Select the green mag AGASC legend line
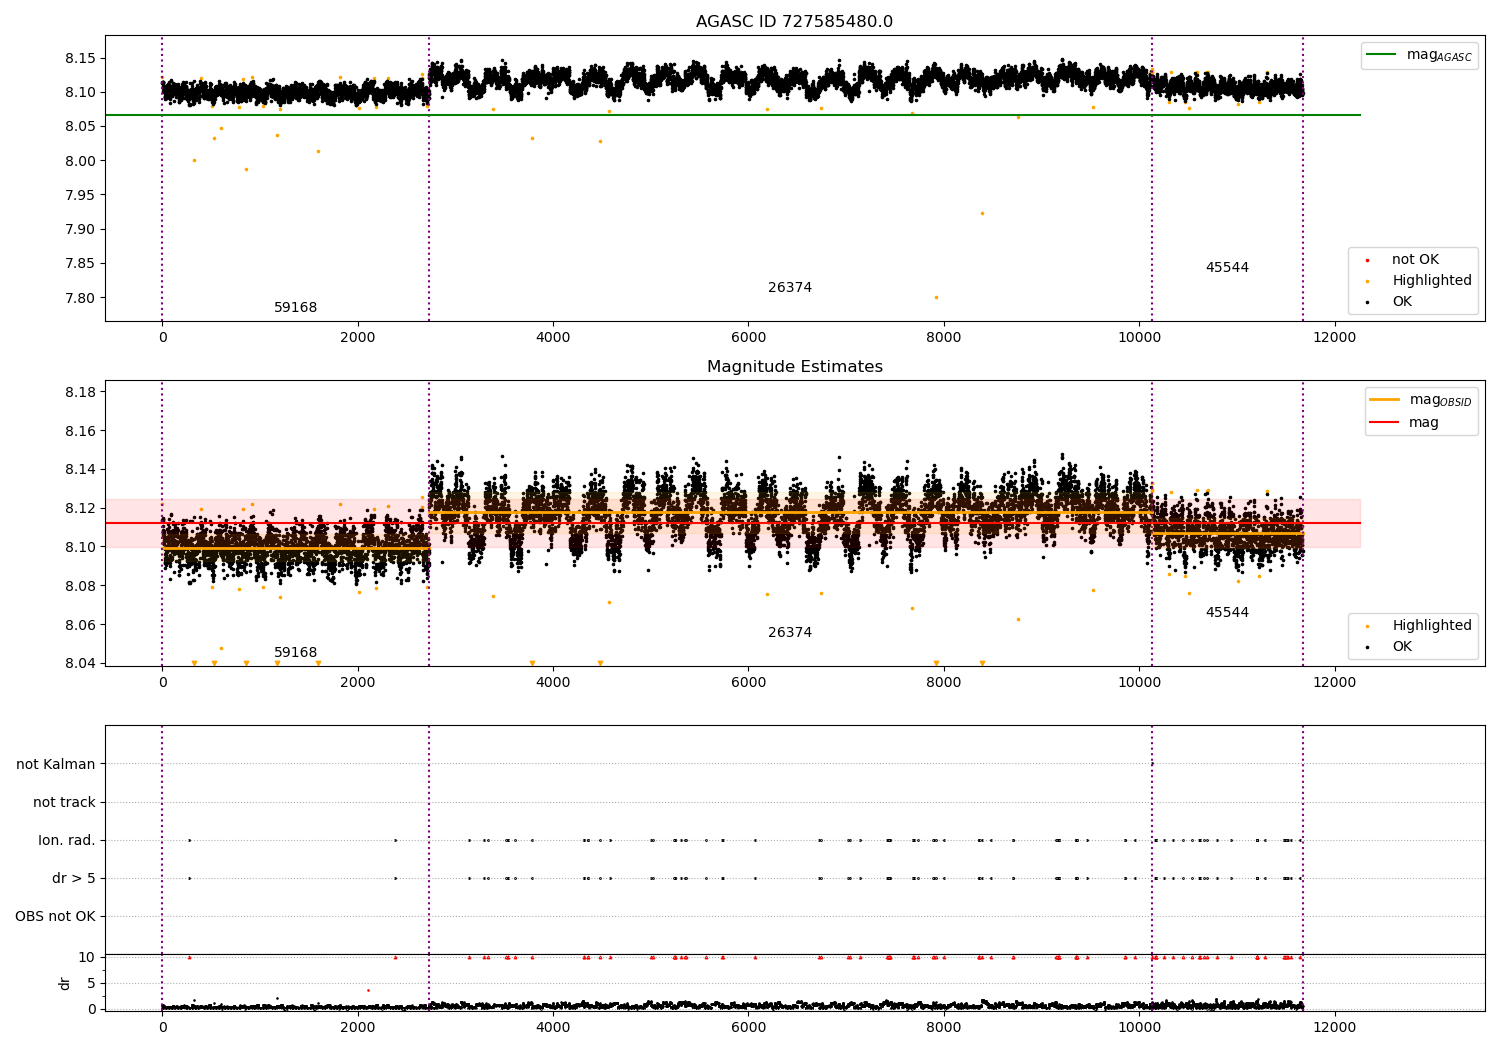Viewport: 1500px width, 1050px height. [x=1381, y=55]
